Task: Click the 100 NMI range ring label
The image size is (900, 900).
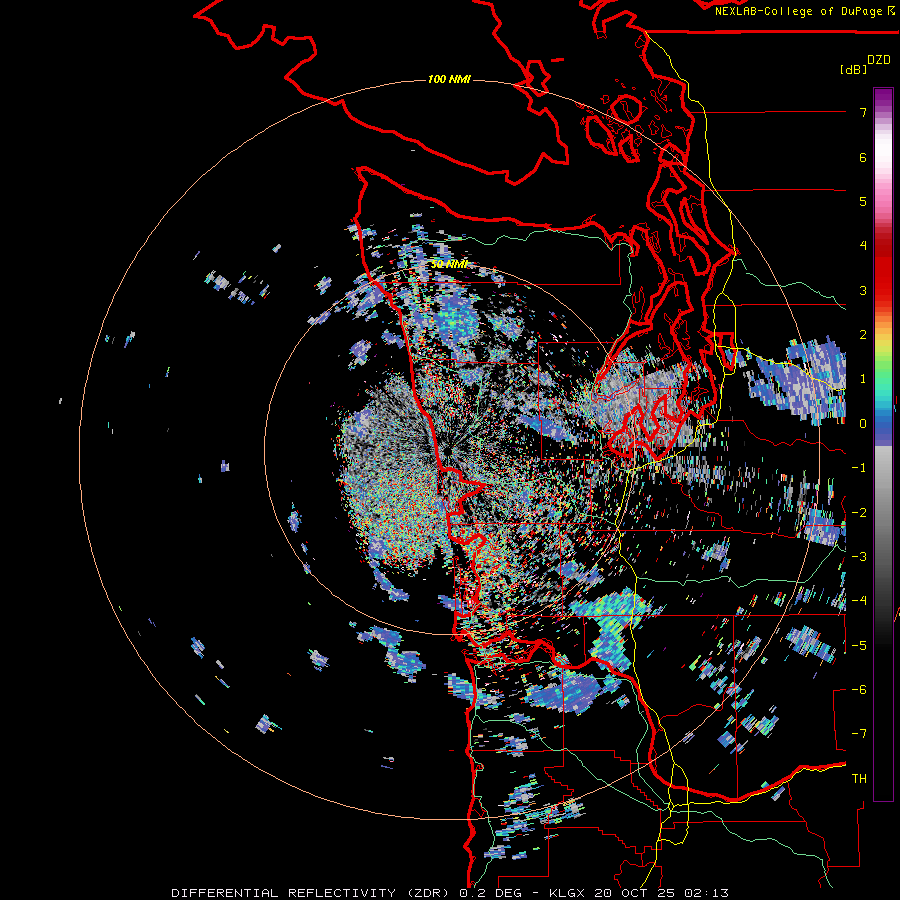Action: 449,79
